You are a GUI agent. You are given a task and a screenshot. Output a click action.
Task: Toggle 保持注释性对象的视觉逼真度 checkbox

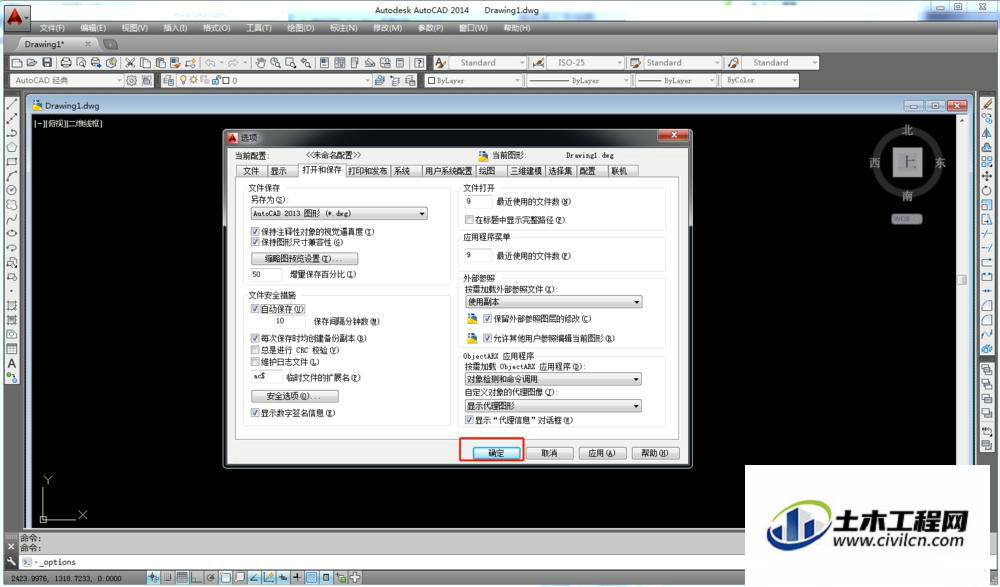[x=255, y=232]
